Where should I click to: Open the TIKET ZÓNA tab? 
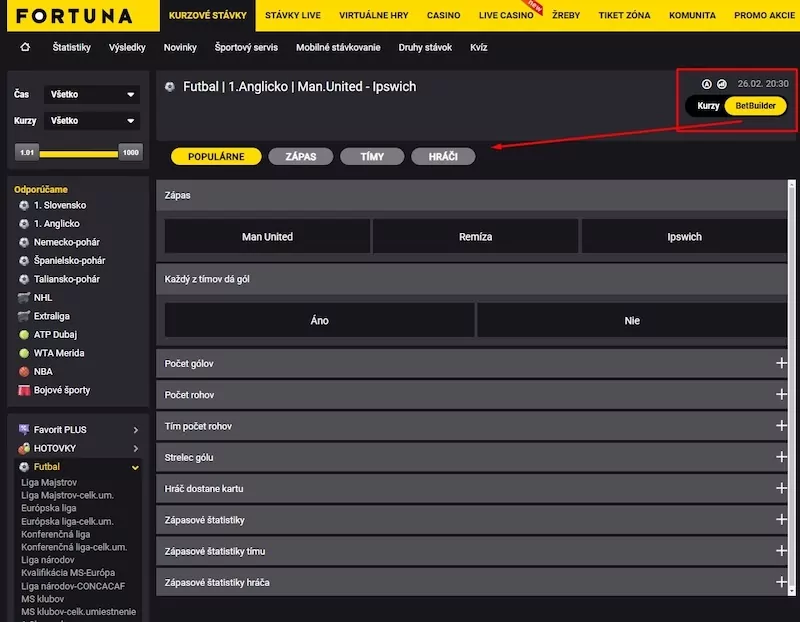(x=624, y=15)
